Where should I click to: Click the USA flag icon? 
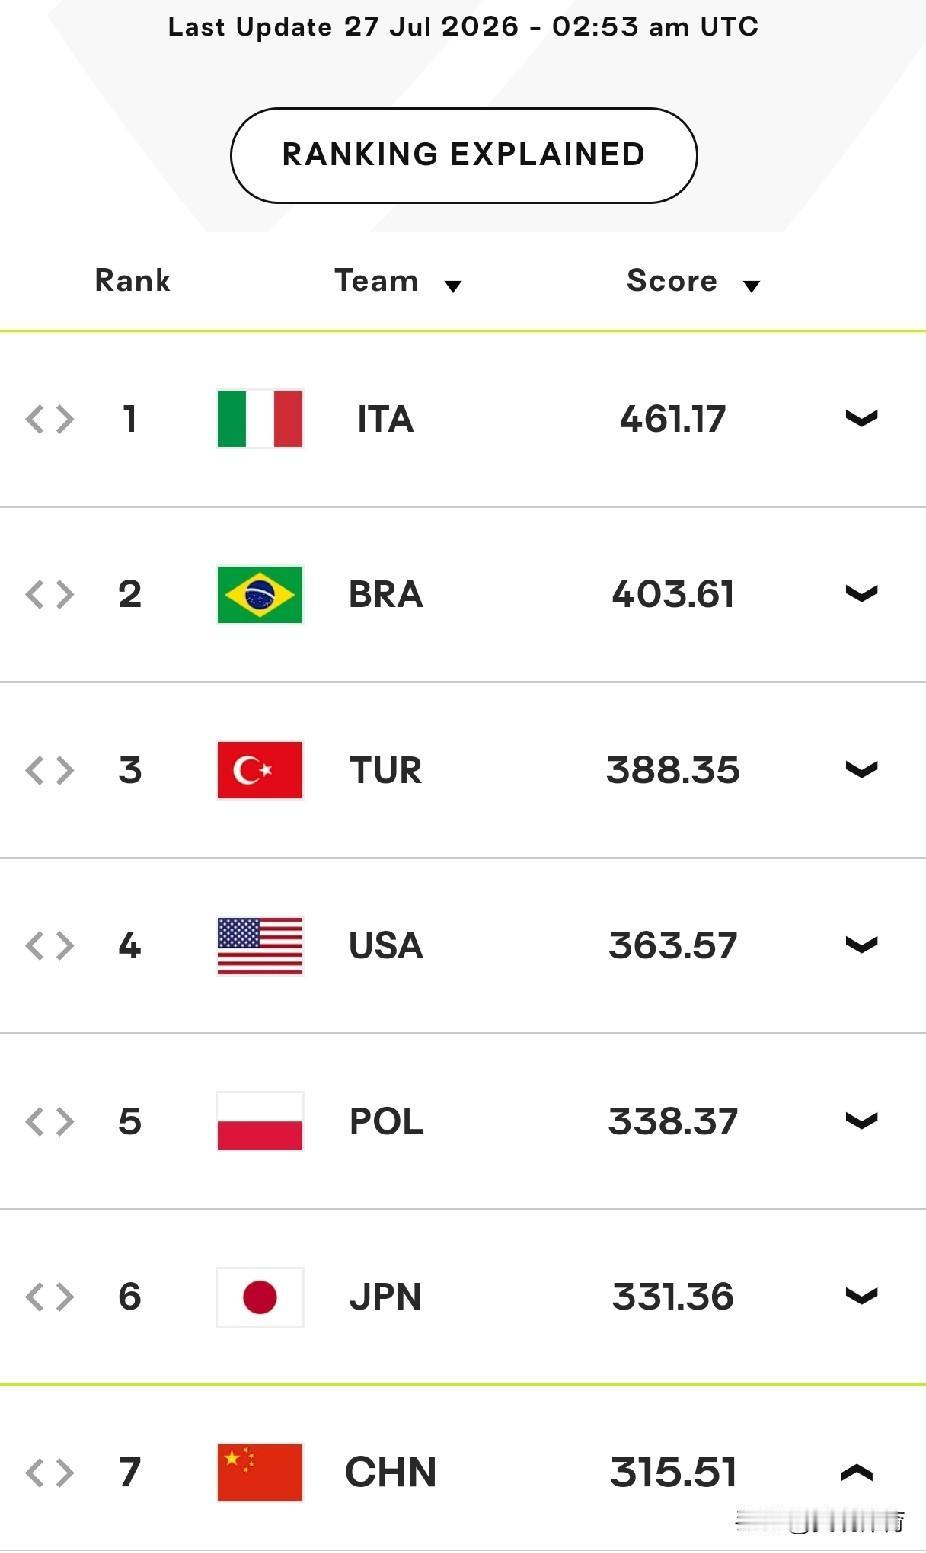260,946
